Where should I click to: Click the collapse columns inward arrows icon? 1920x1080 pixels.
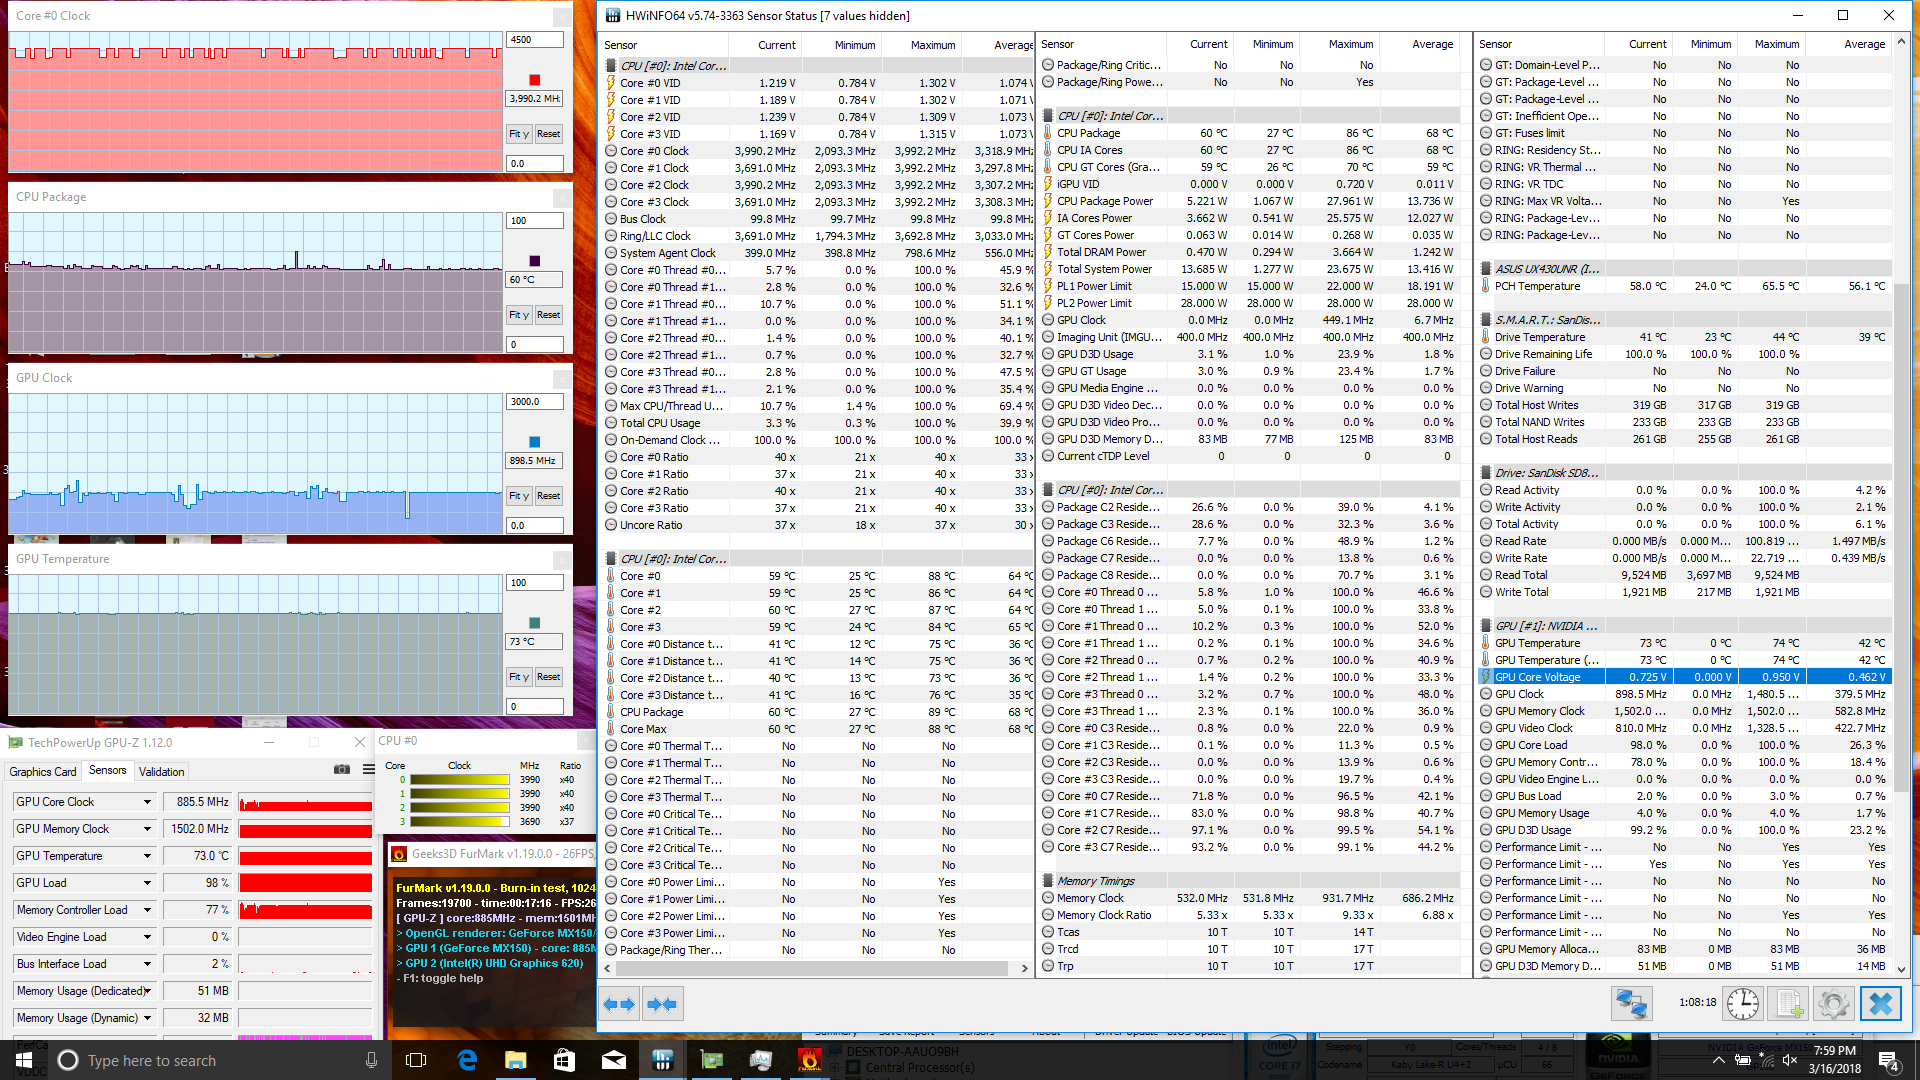pos(662,1004)
